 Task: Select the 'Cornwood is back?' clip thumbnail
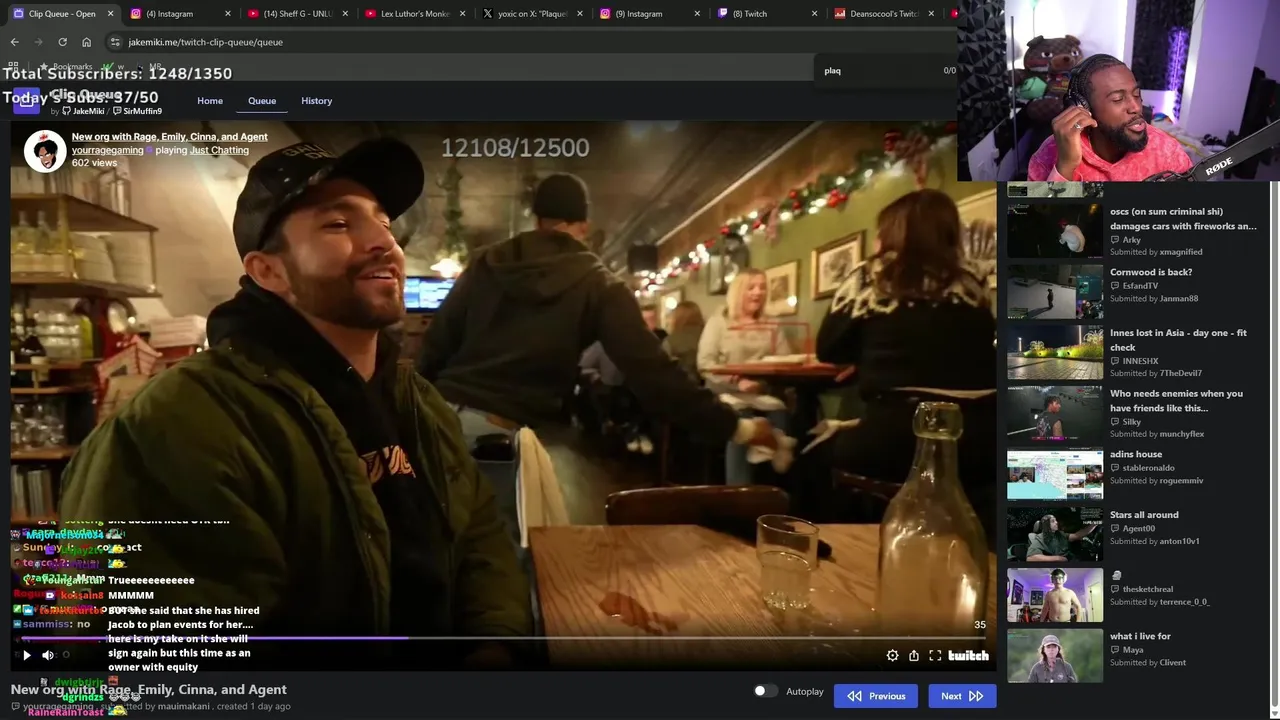1055,291
